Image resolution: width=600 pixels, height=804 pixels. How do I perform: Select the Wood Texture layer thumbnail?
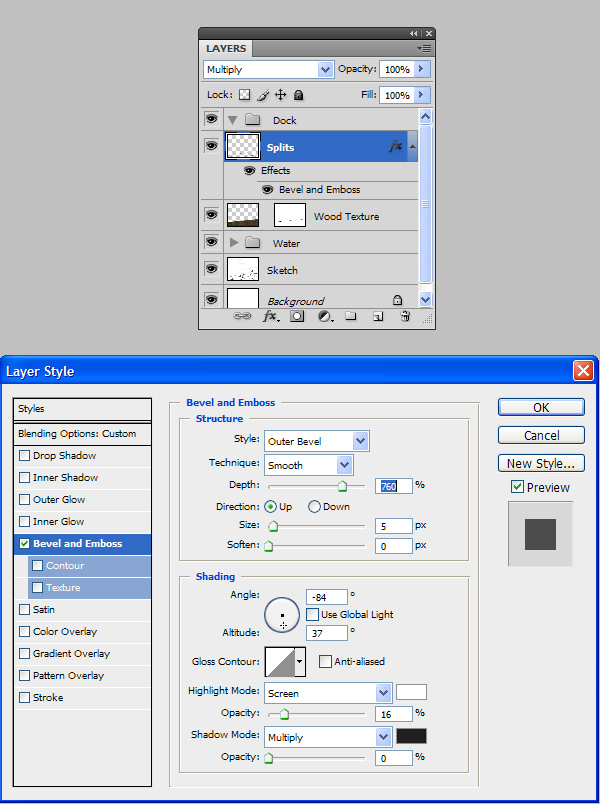[x=243, y=215]
